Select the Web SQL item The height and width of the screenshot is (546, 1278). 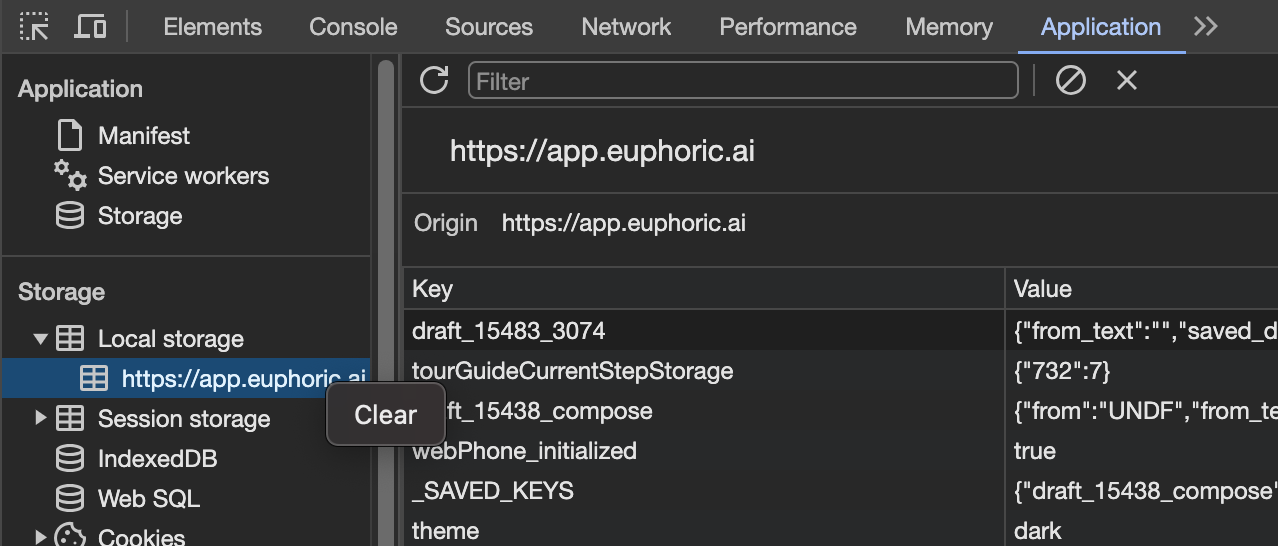point(148,498)
